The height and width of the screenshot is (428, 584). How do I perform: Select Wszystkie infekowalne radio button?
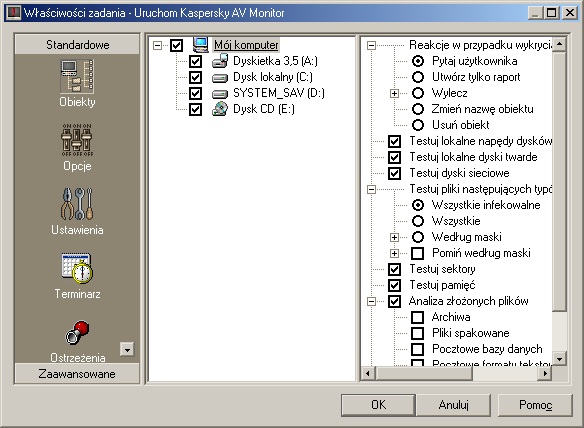pyautogui.click(x=418, y=205)
